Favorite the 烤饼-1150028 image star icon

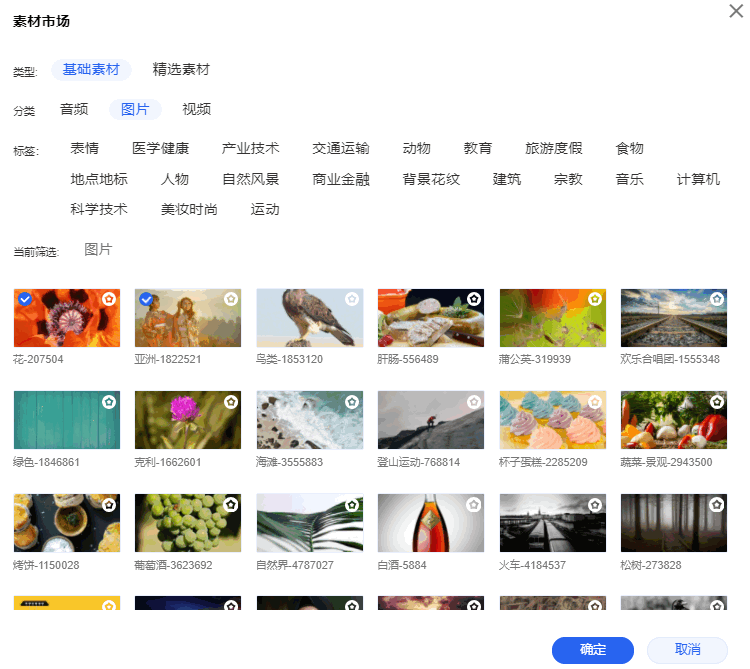109,504
